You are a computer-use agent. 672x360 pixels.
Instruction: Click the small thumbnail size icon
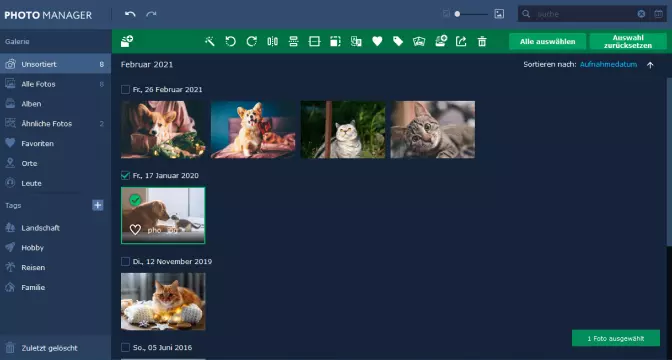[446, 14]
